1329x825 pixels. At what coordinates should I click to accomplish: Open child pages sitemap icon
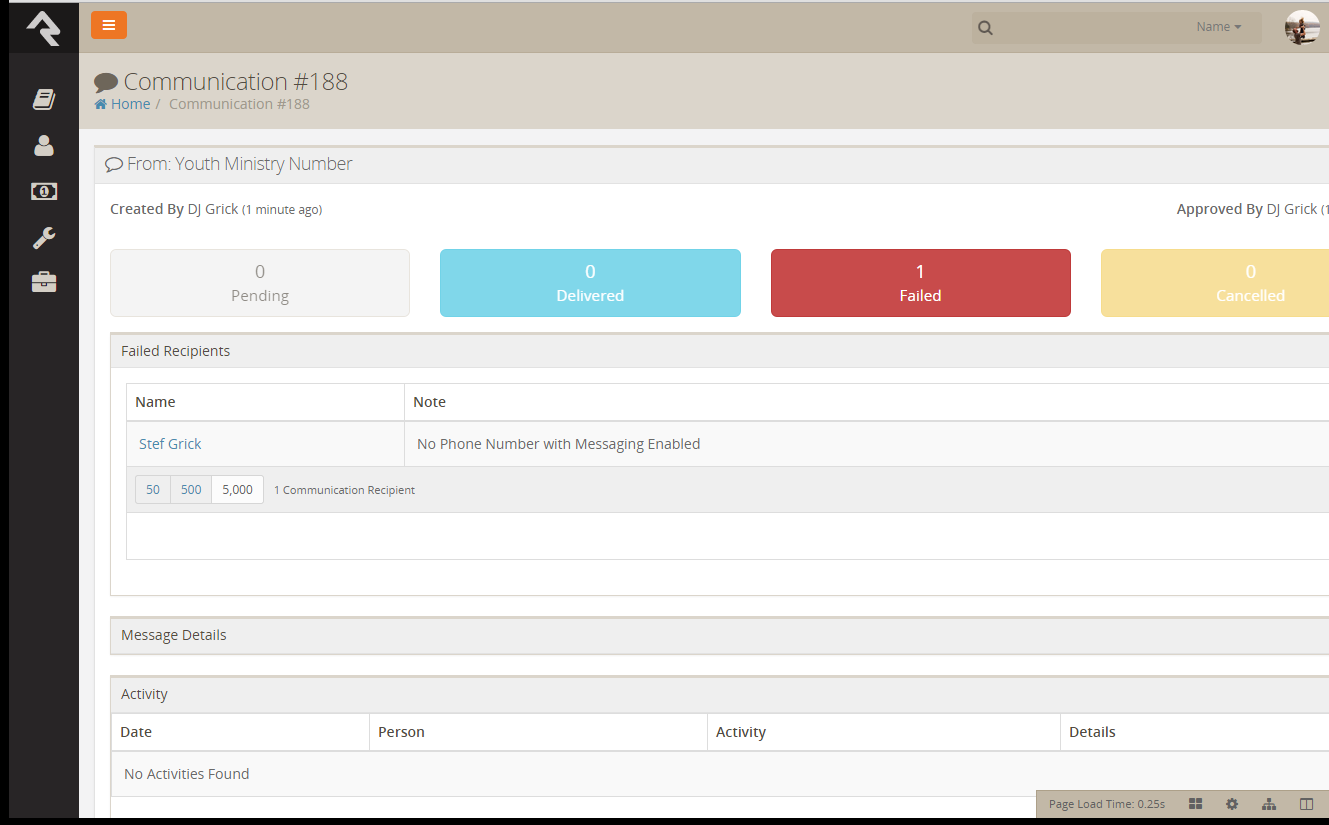(x=1269, y=804)
